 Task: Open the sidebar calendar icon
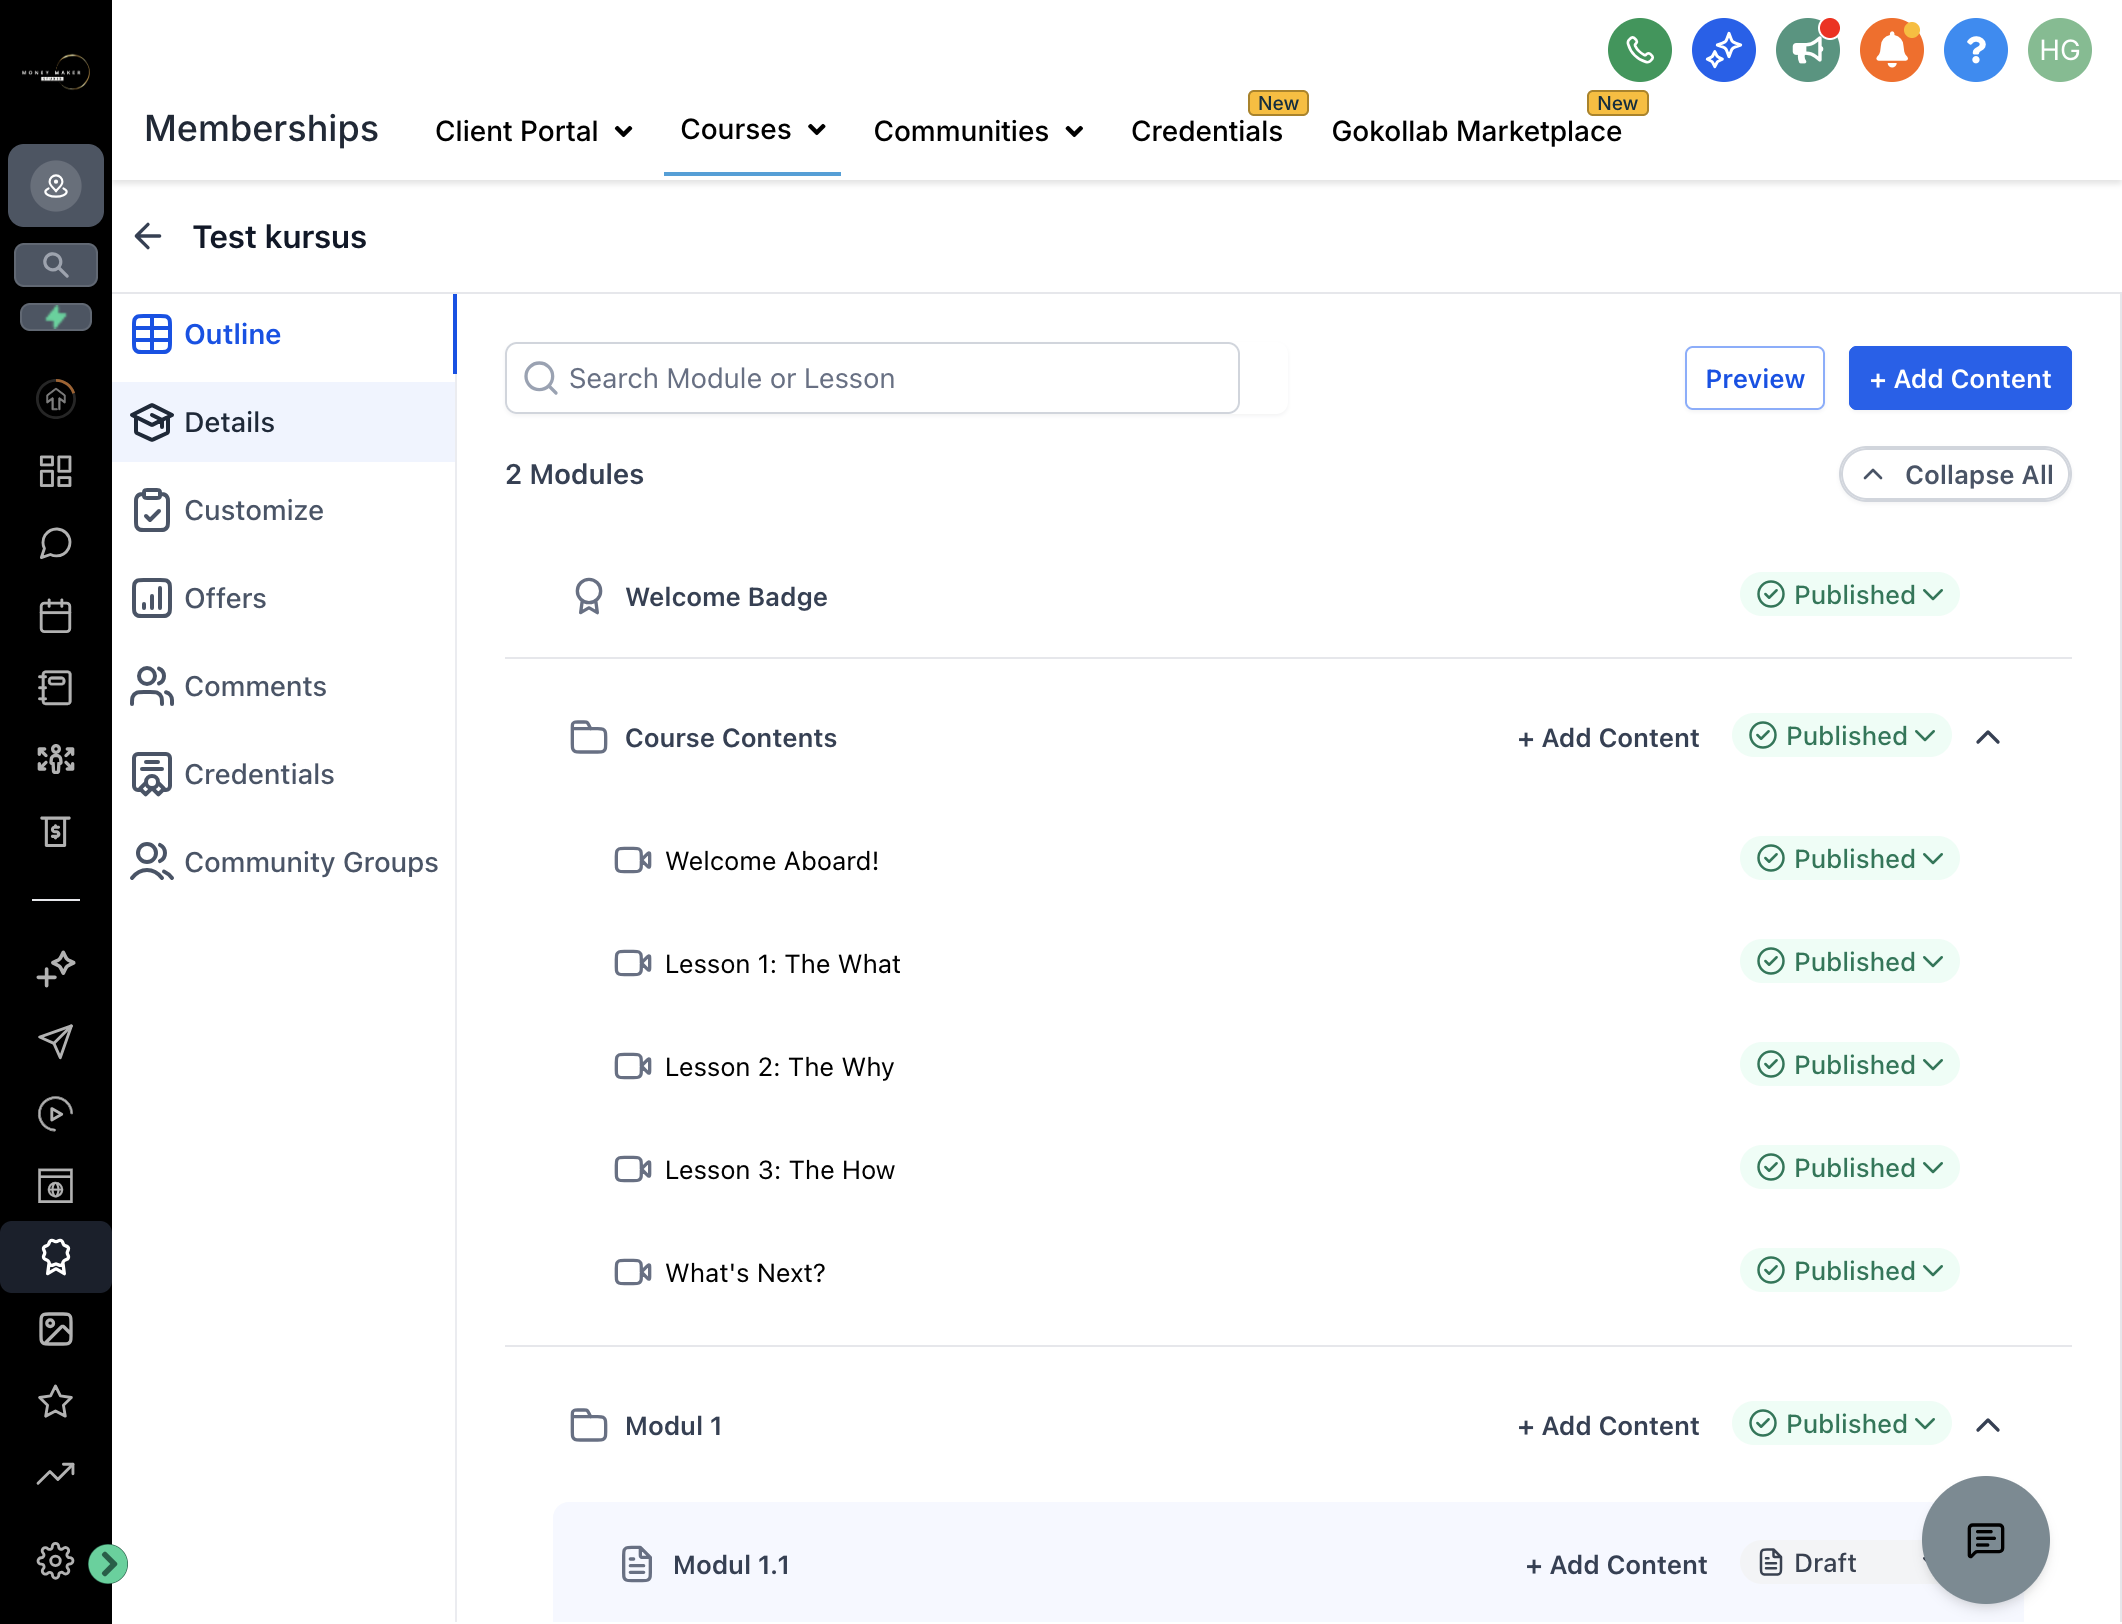(56, 615)
